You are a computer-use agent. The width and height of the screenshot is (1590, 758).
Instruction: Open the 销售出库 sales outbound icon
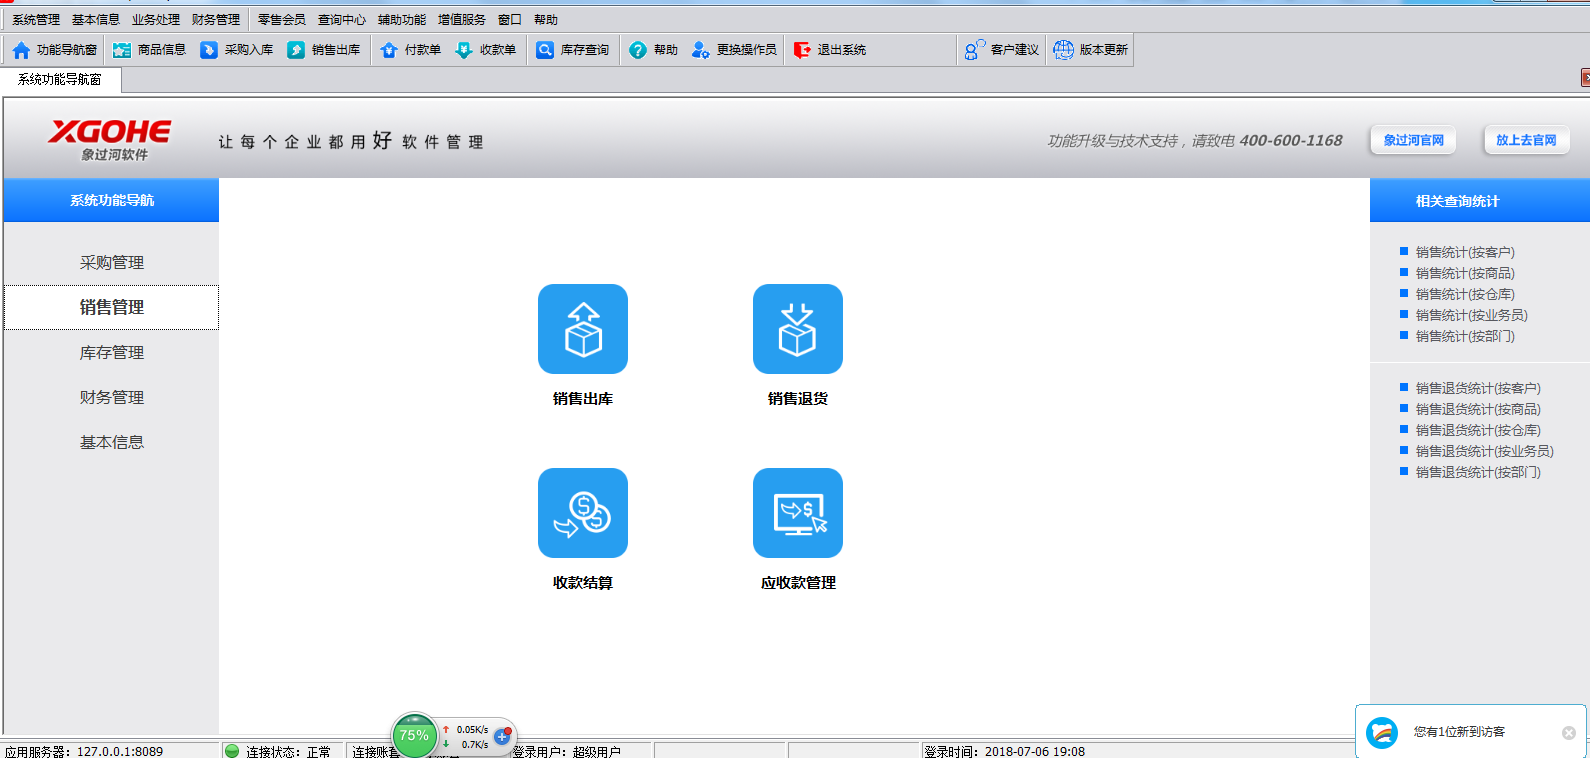click(582, 329)
